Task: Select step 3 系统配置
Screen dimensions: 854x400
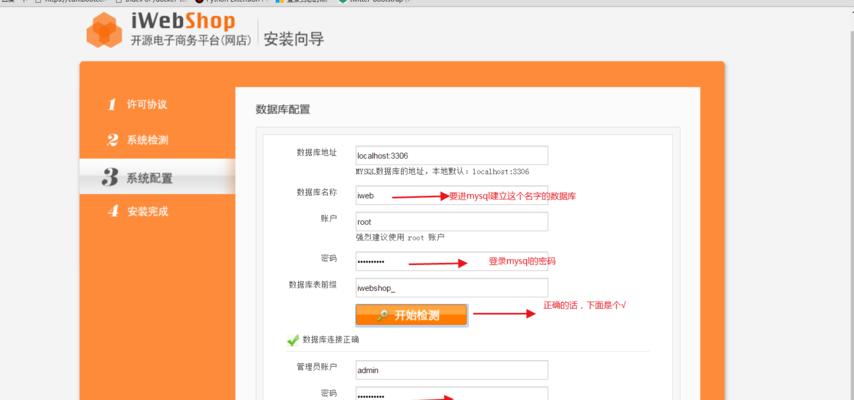Action: [x=157, y=177]
